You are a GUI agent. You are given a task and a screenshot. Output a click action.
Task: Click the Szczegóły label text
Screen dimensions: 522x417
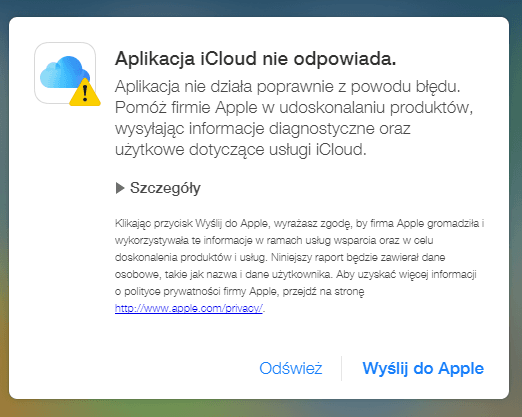165,188
